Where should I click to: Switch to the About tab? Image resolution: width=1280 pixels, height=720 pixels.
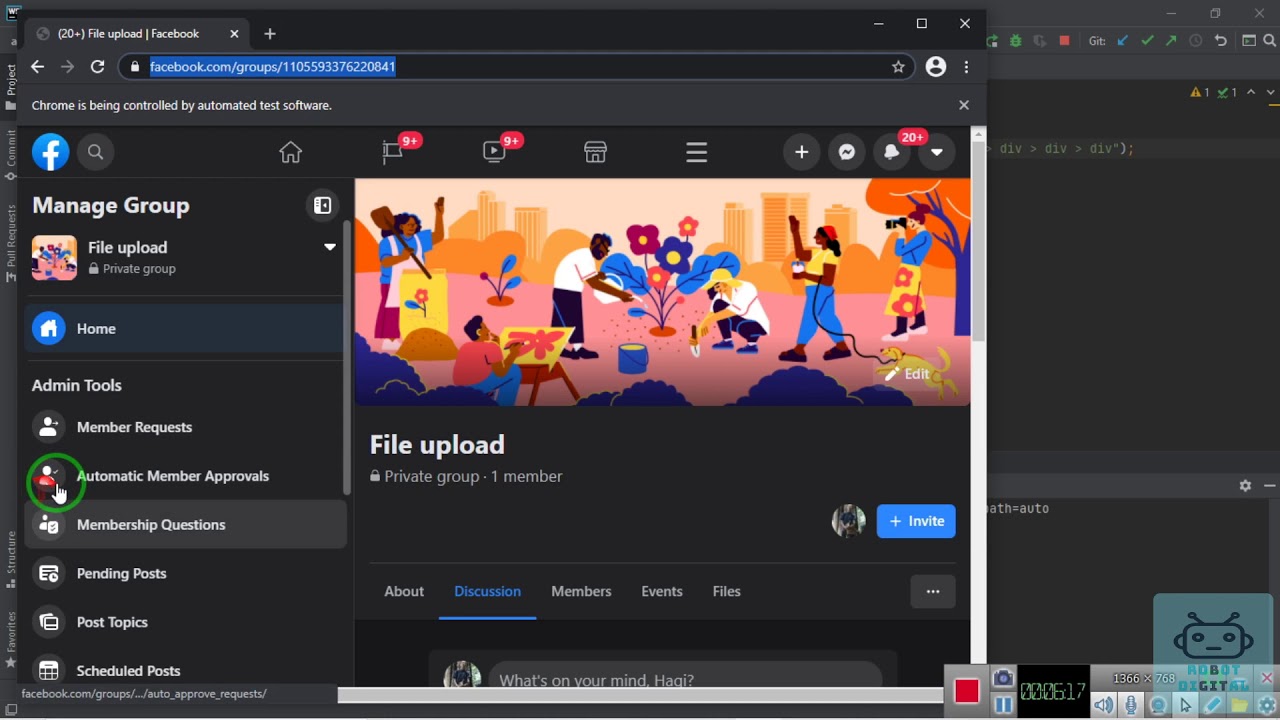pyautogui.click(x=404, y=591)
